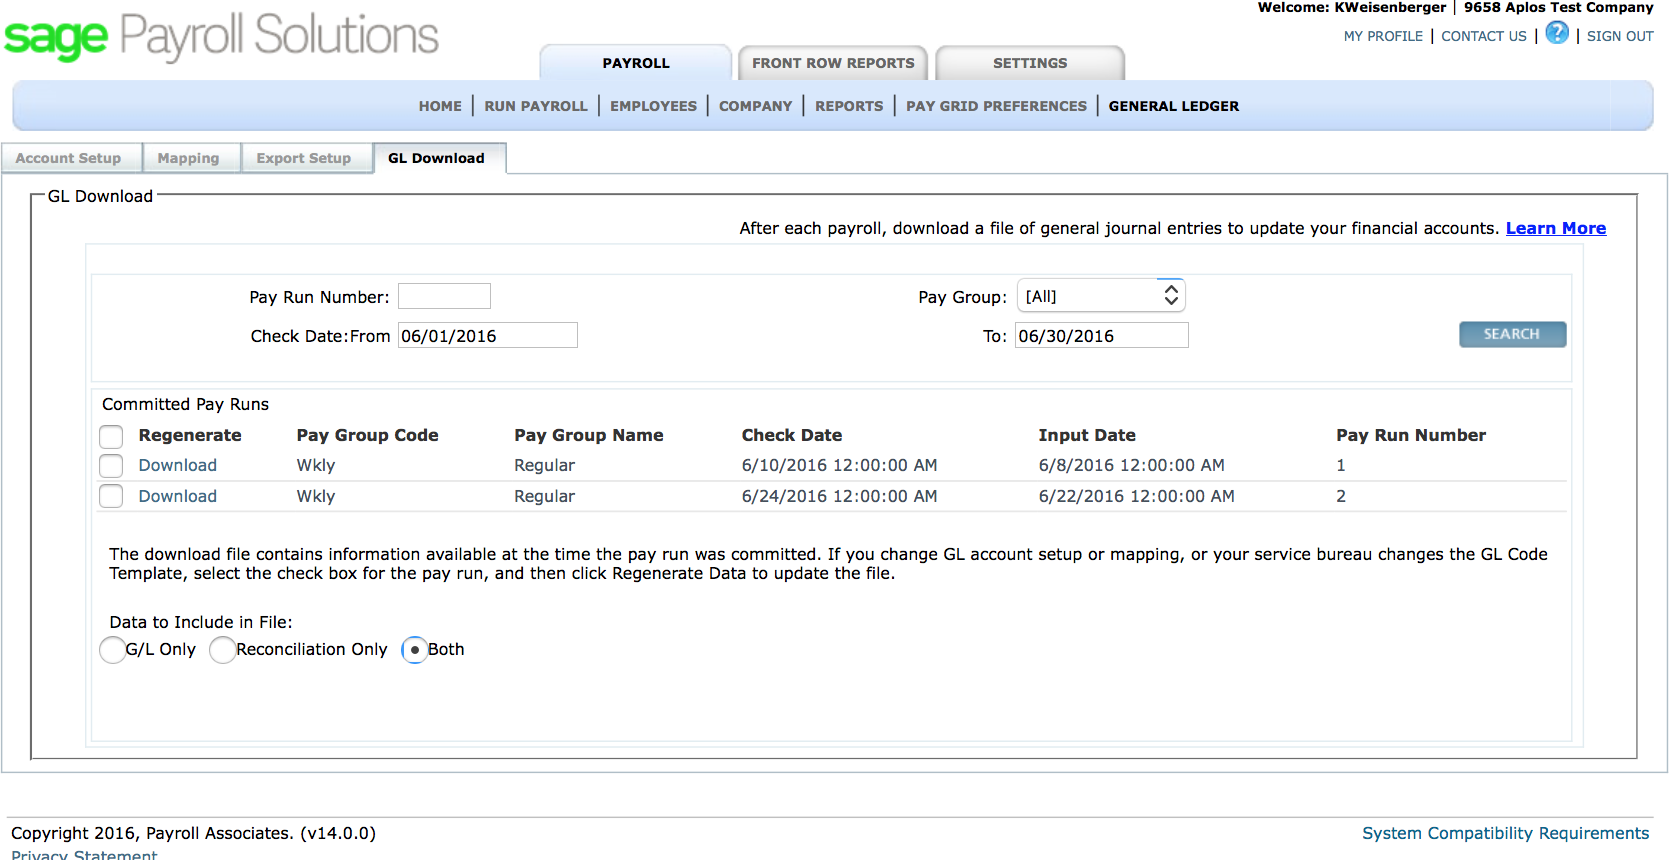This screenshot has width=1672, height=860.
Task: Click the SEARCH button
Action: [1512, 334]
